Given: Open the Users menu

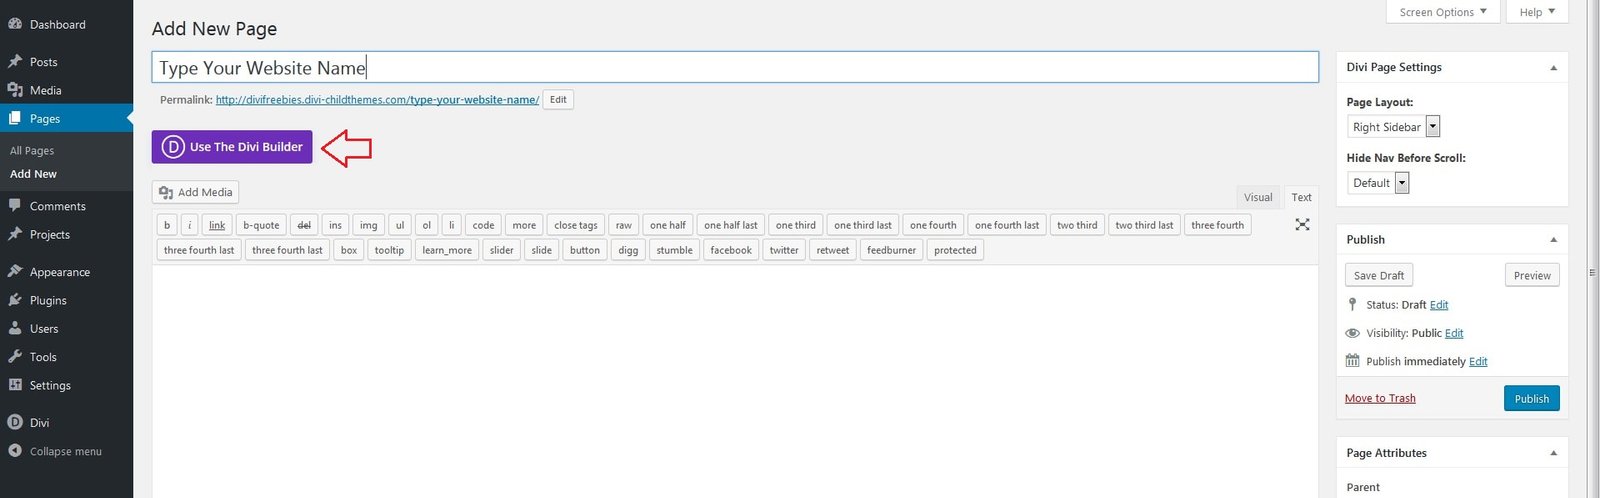Looking at the screenshot, I should (x=44, y=328).
